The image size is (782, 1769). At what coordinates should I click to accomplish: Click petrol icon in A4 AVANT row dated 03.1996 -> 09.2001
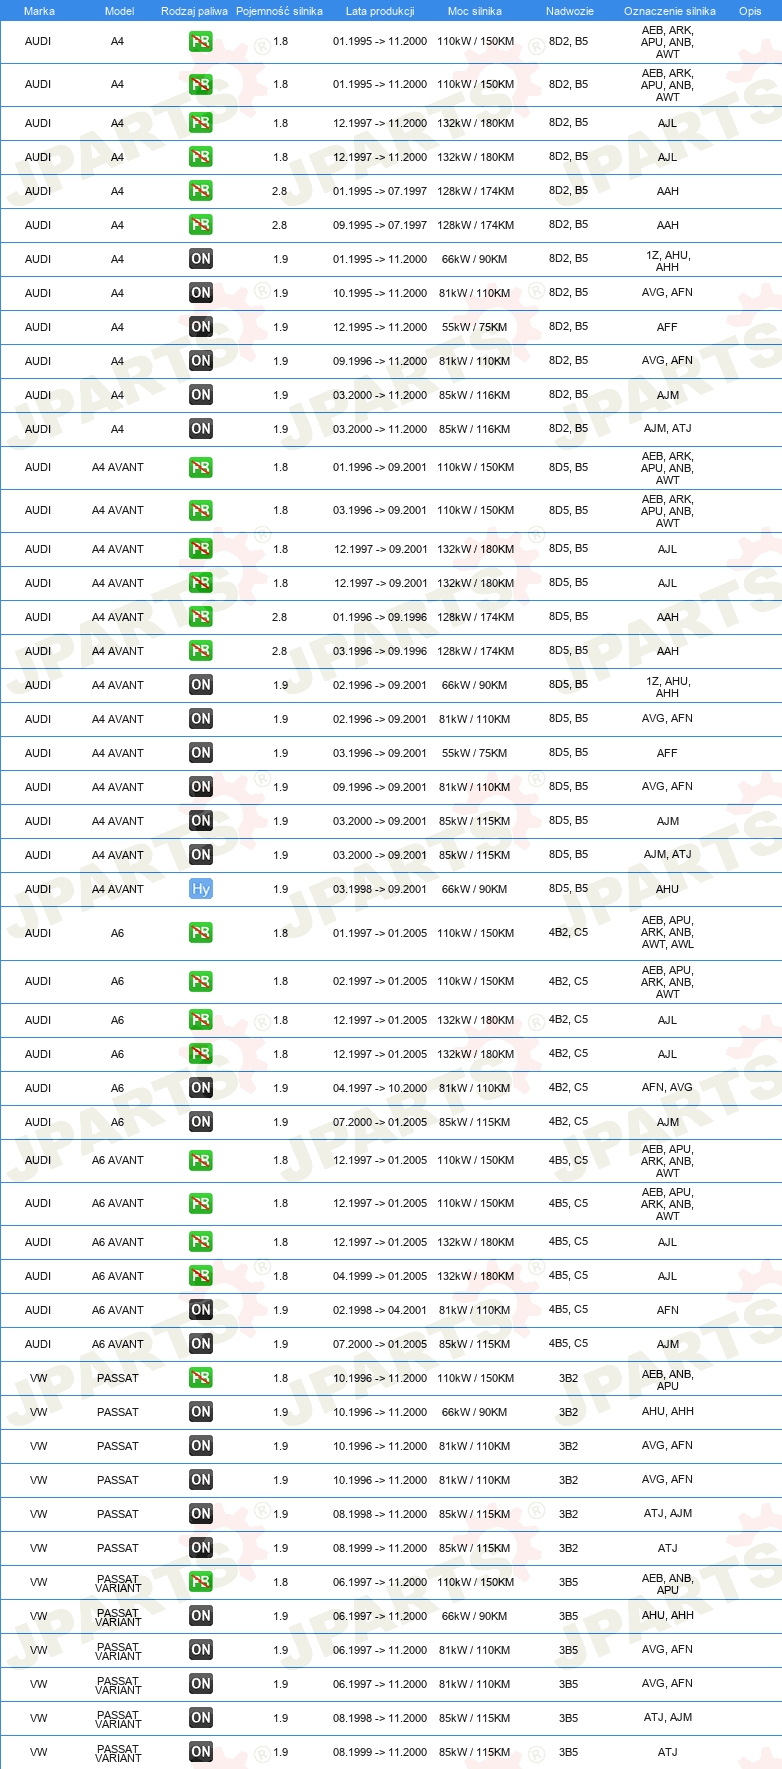pos(201,510)
